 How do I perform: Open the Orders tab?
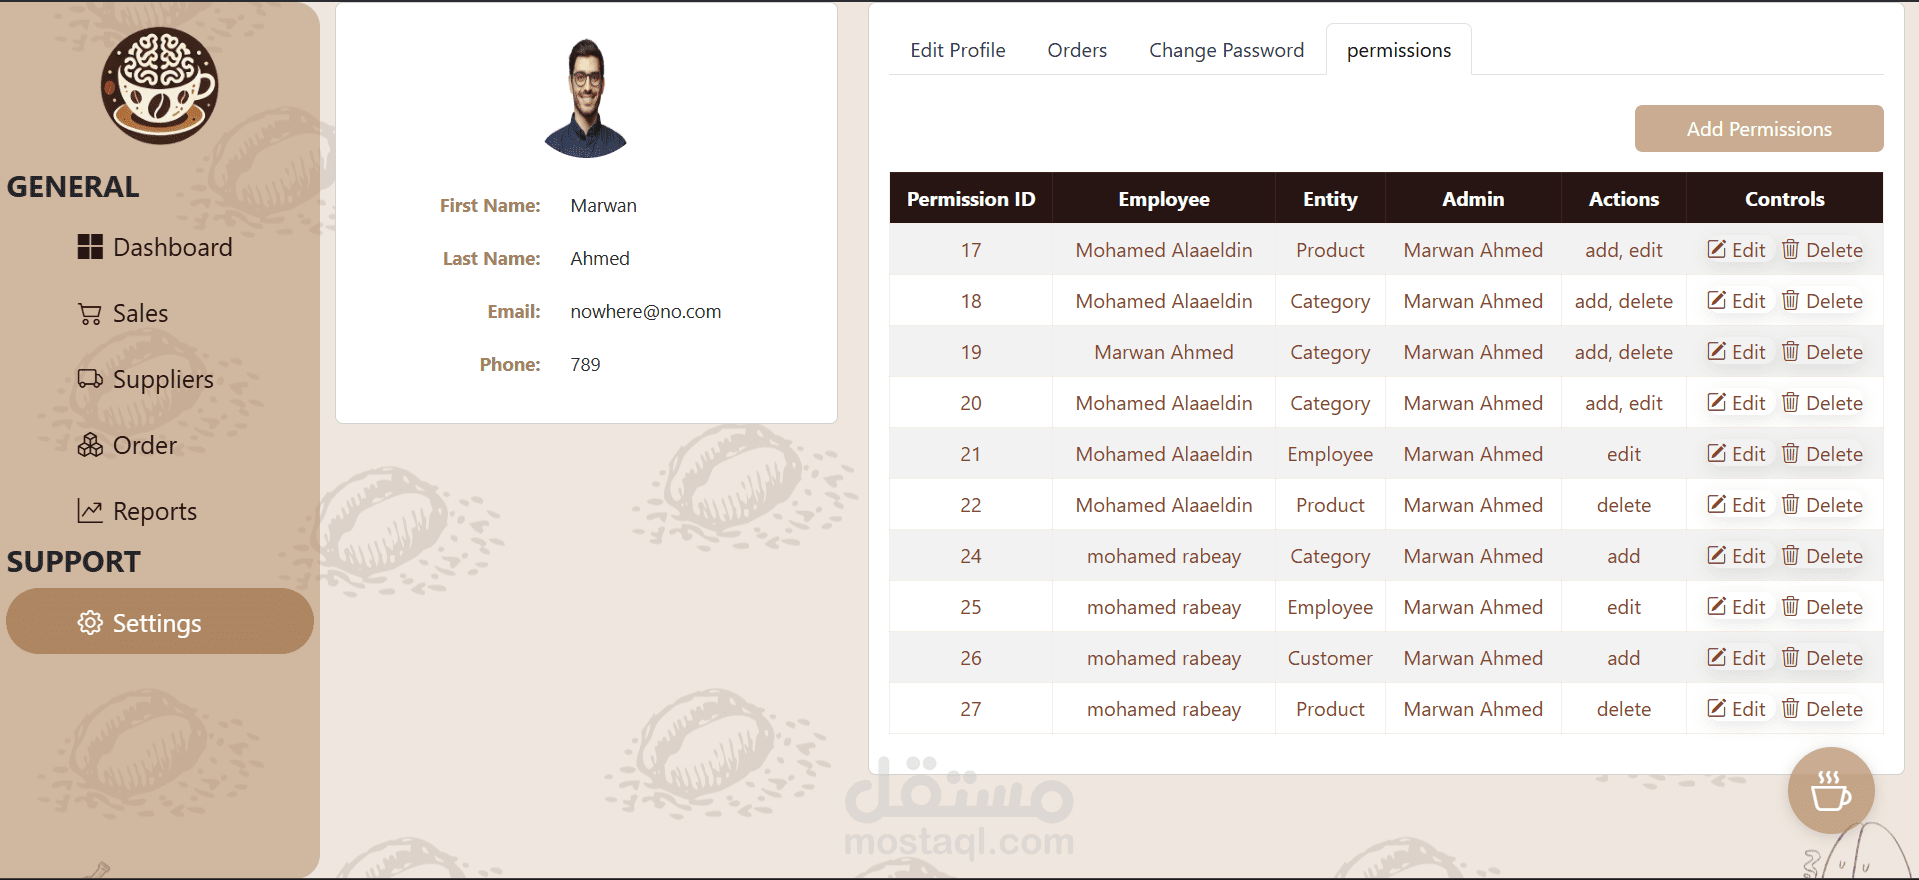coord(1077,50)
